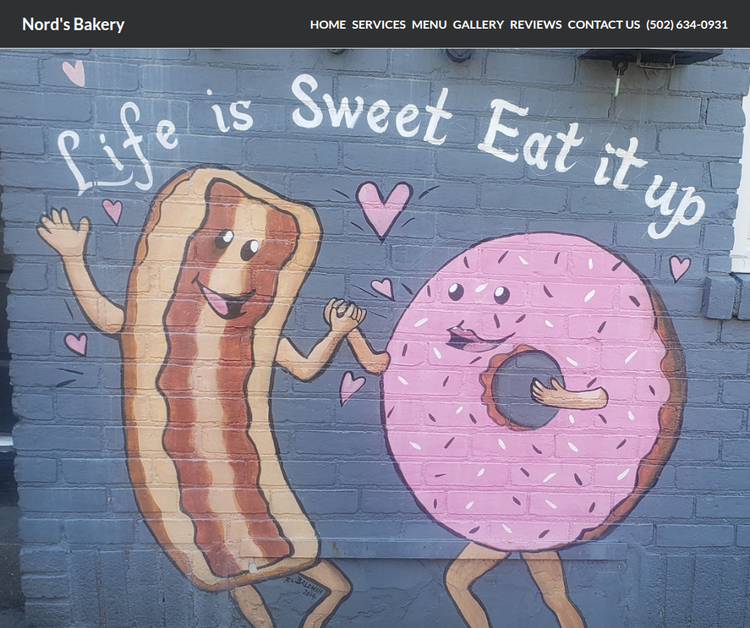The width and height of the screenshot is (750, 628).
Task: Click the Nord's Bakery site logo
Action: pos(73,24)
